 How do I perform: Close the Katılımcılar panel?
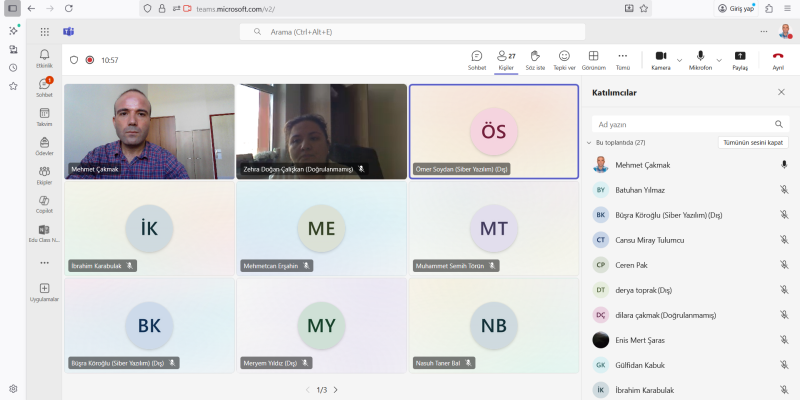(x=781, y=92)
